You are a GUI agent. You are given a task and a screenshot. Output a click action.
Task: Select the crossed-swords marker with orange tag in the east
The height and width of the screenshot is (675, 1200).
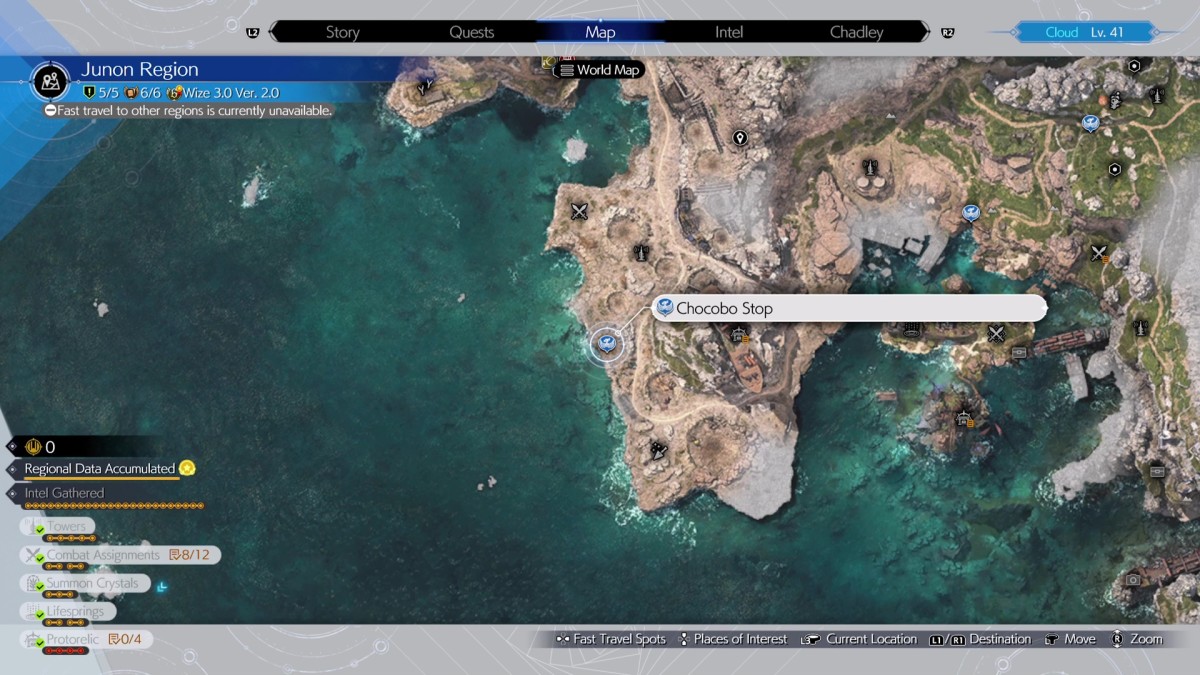[x=1100, y=253]
